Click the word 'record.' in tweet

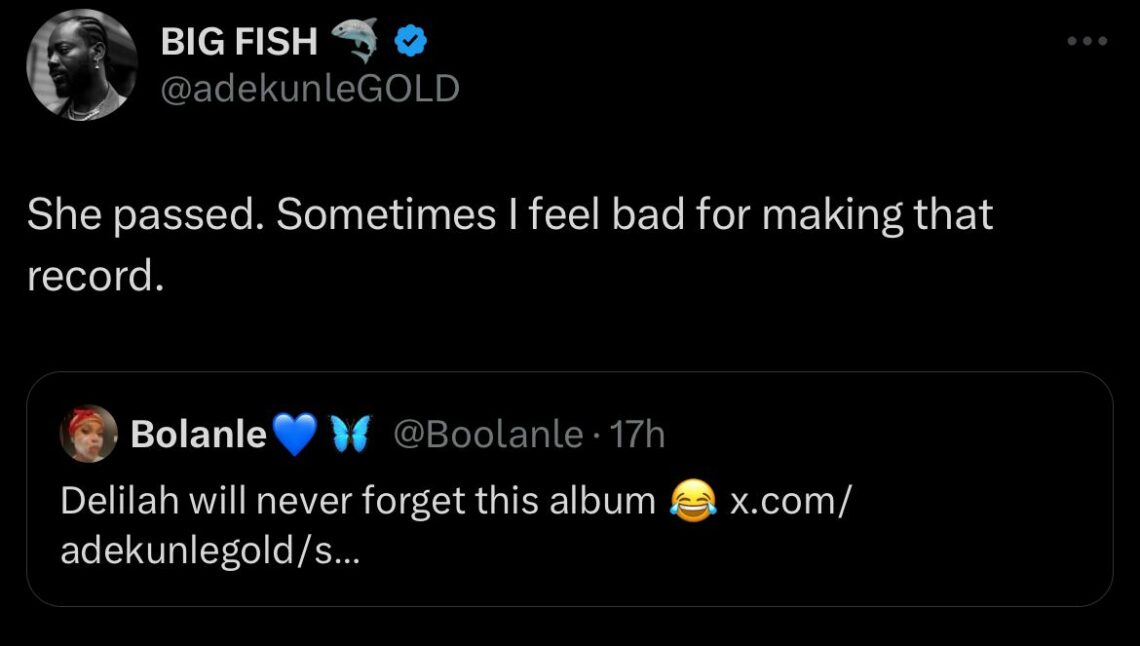95,276
